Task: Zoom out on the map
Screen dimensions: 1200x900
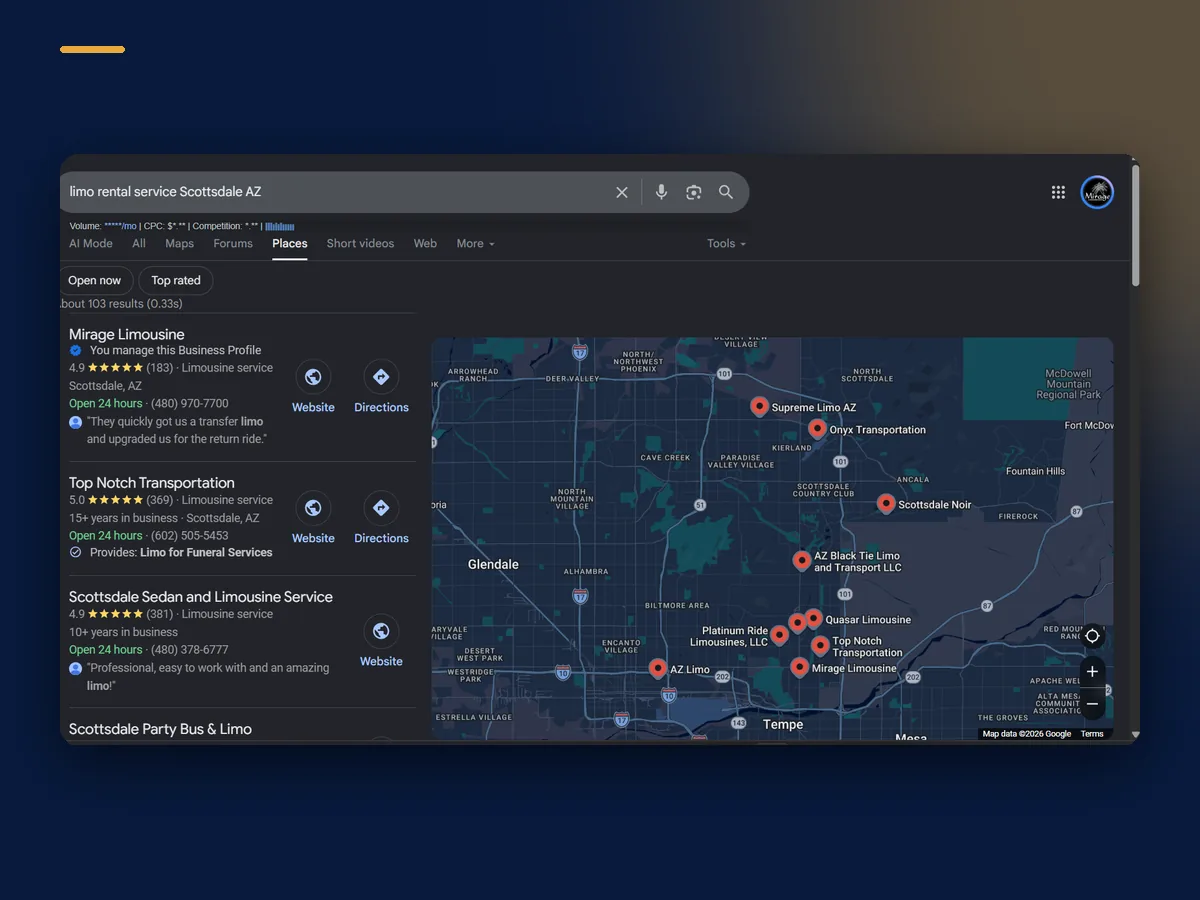Action: (x=1092, y=704)
